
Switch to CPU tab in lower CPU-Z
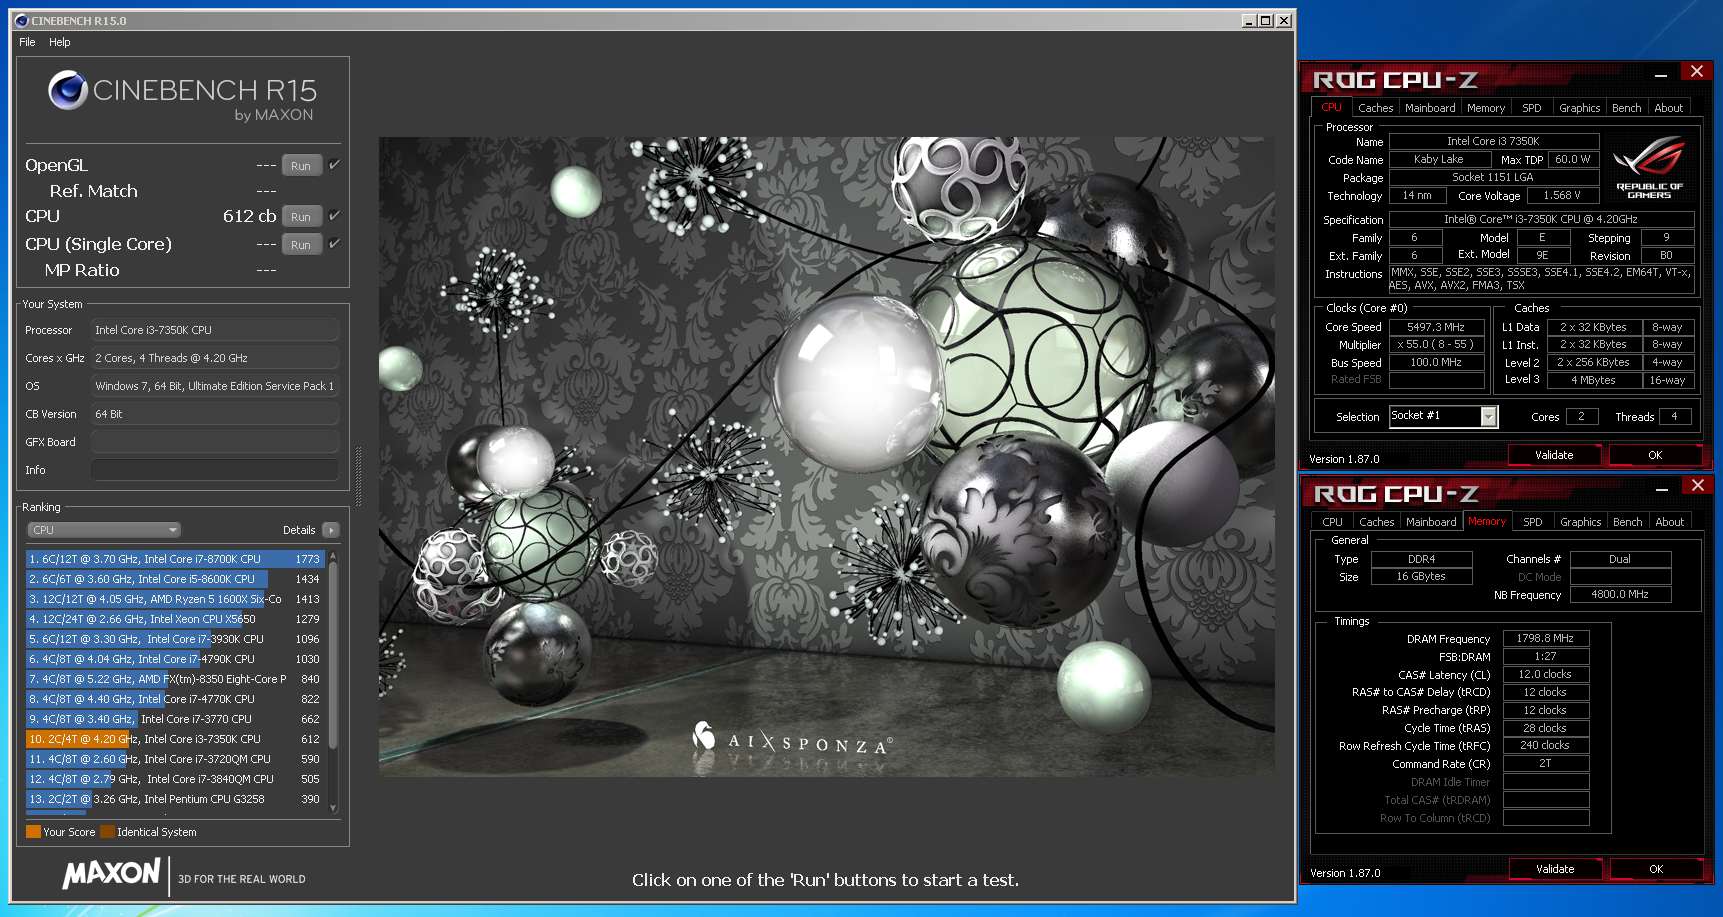coord(1332,522)
